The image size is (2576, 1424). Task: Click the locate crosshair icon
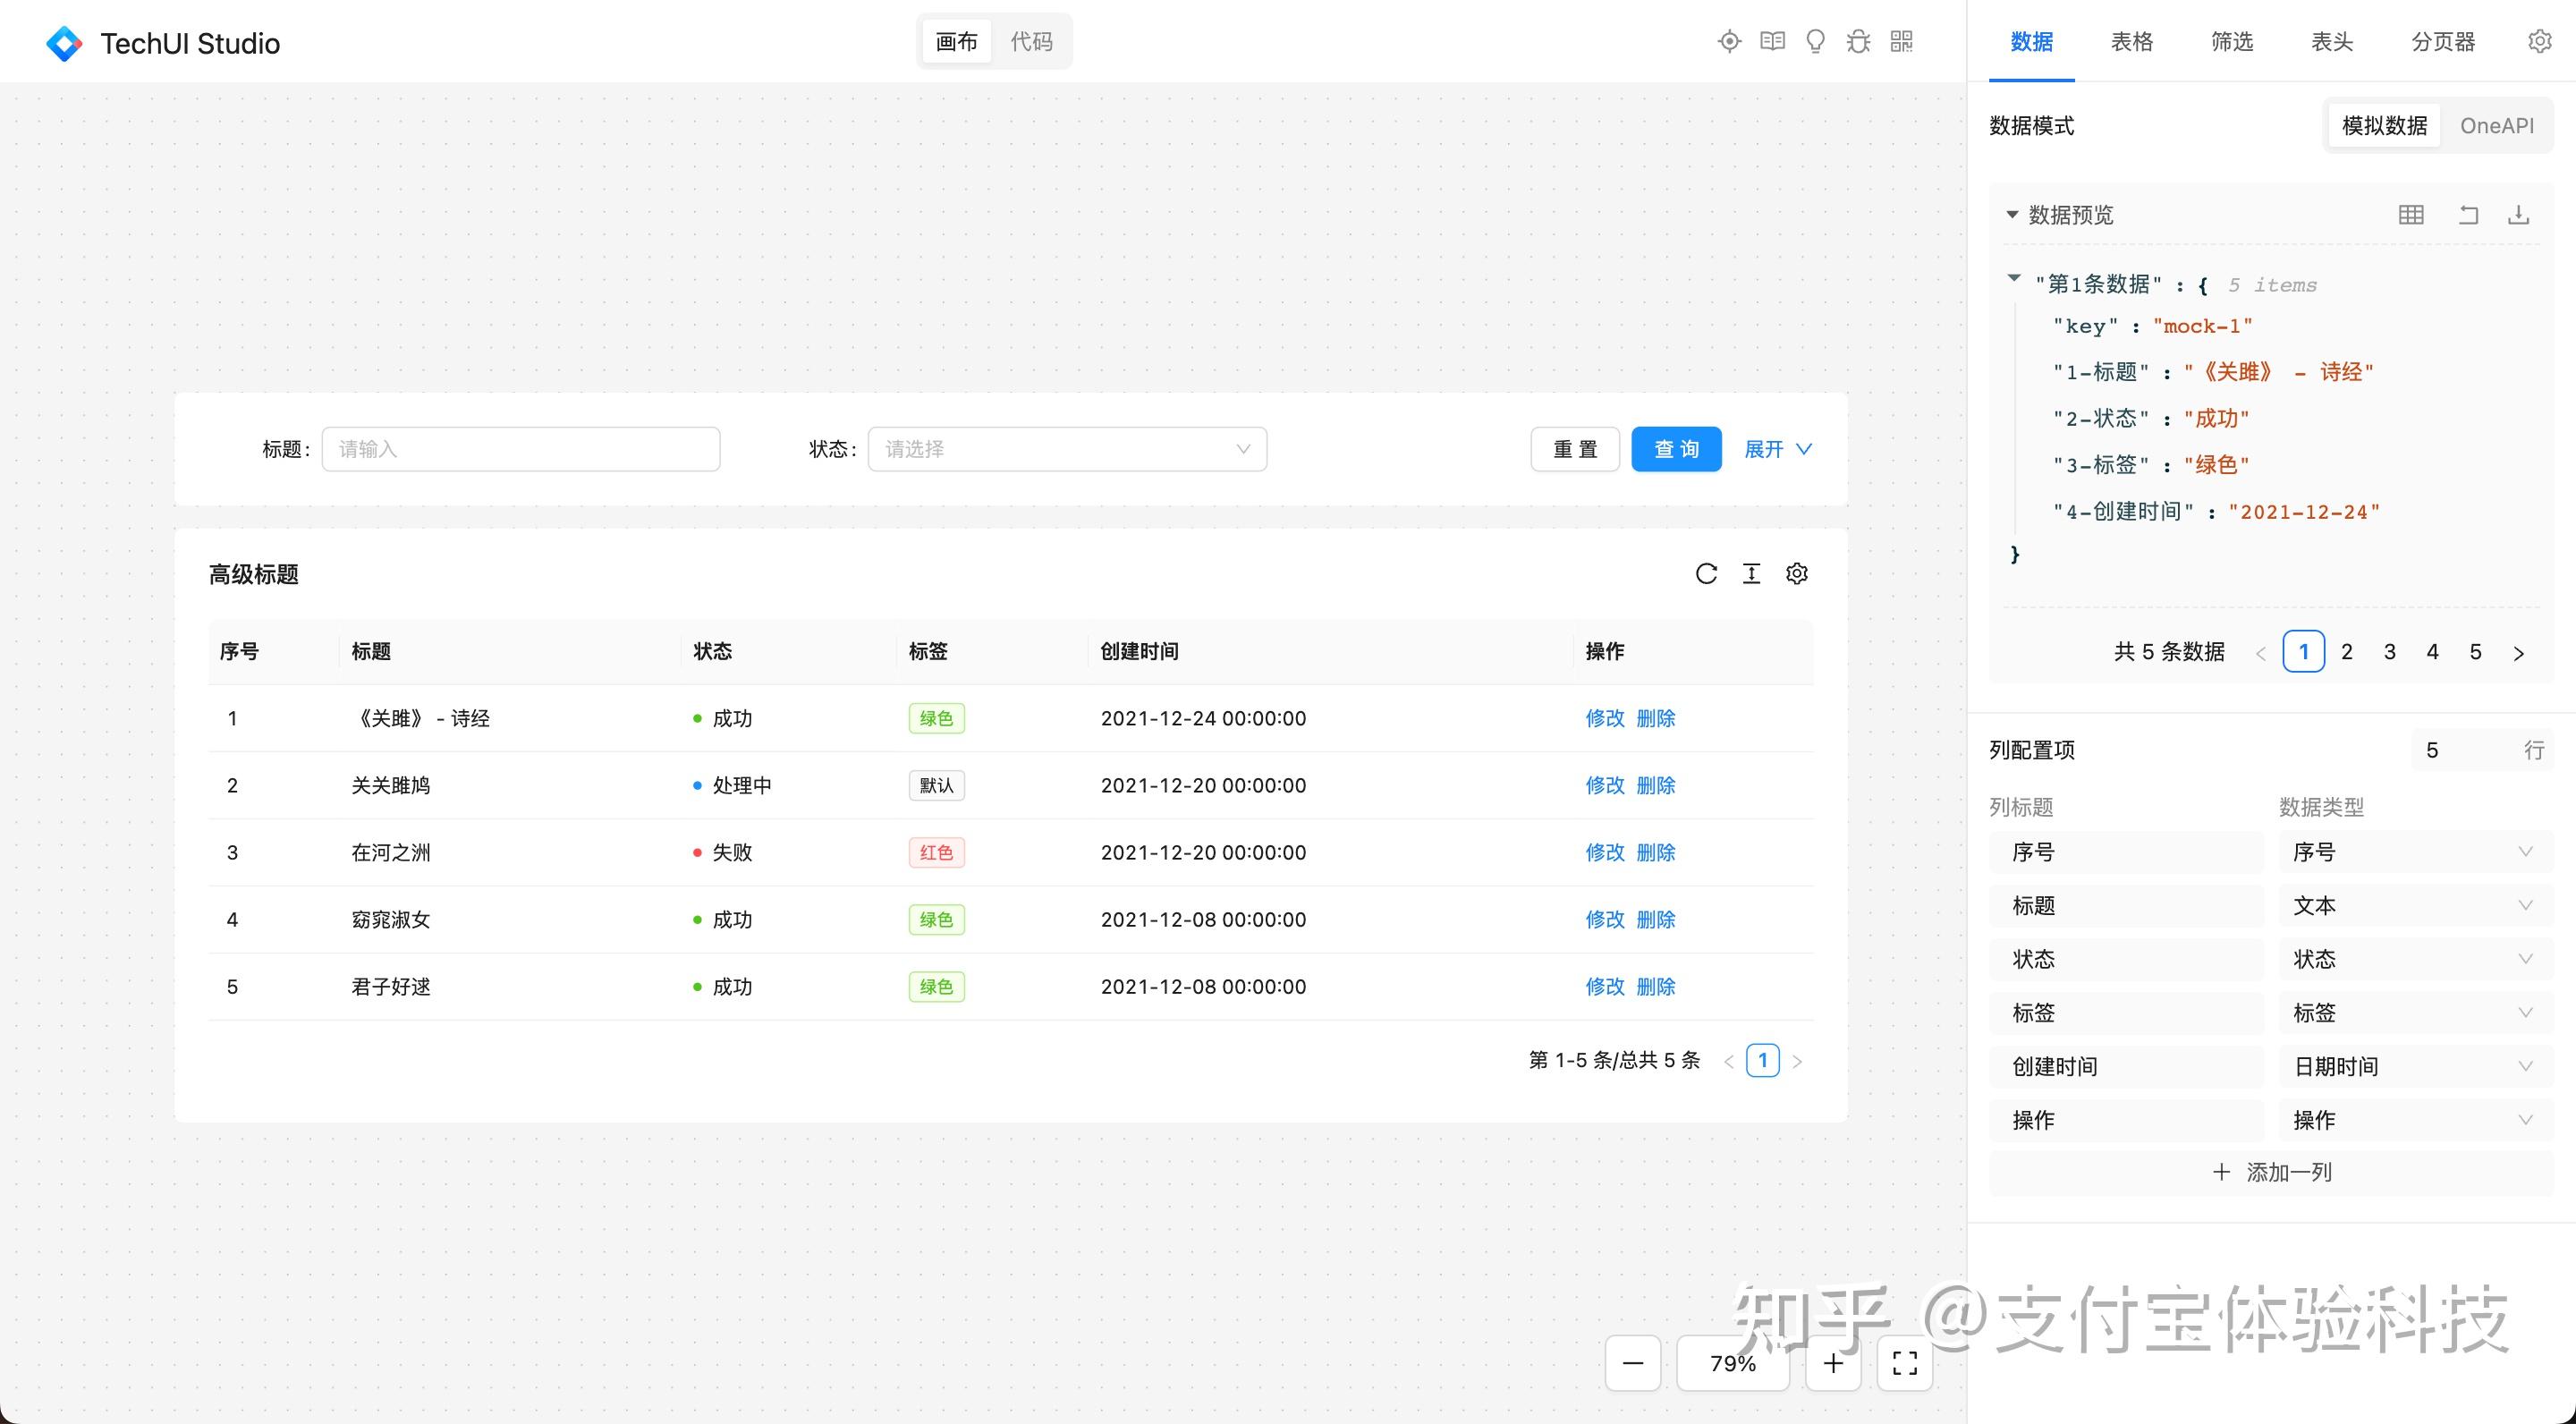click(1729, 41)
